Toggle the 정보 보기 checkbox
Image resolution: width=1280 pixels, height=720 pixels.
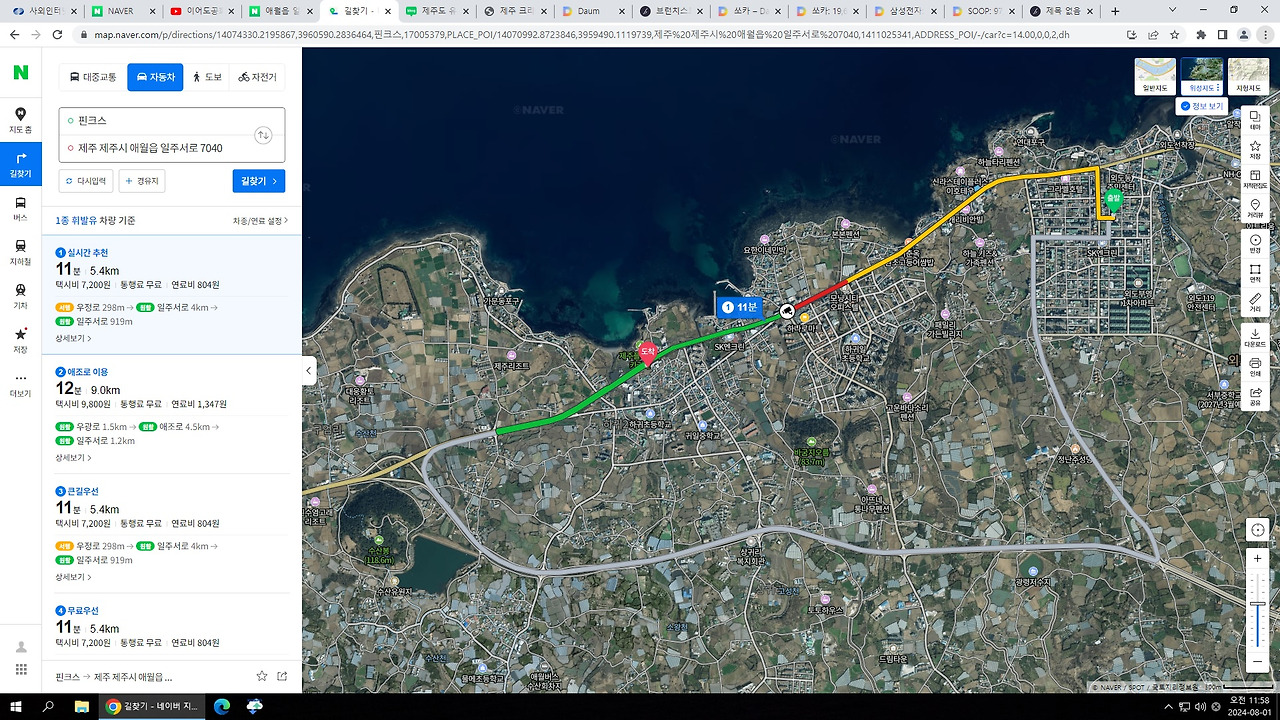1201,105
